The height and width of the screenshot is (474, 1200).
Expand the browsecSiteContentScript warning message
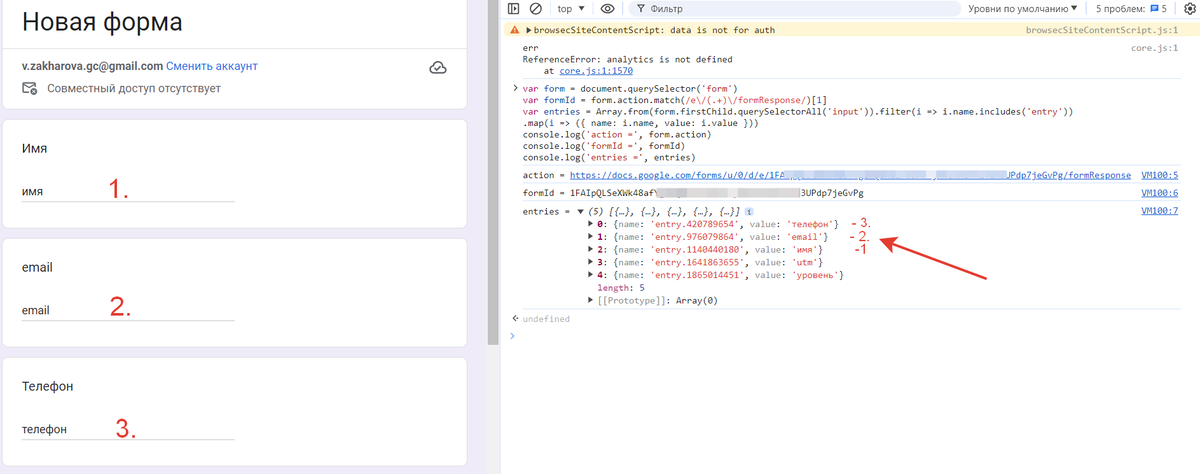[528, 30]
